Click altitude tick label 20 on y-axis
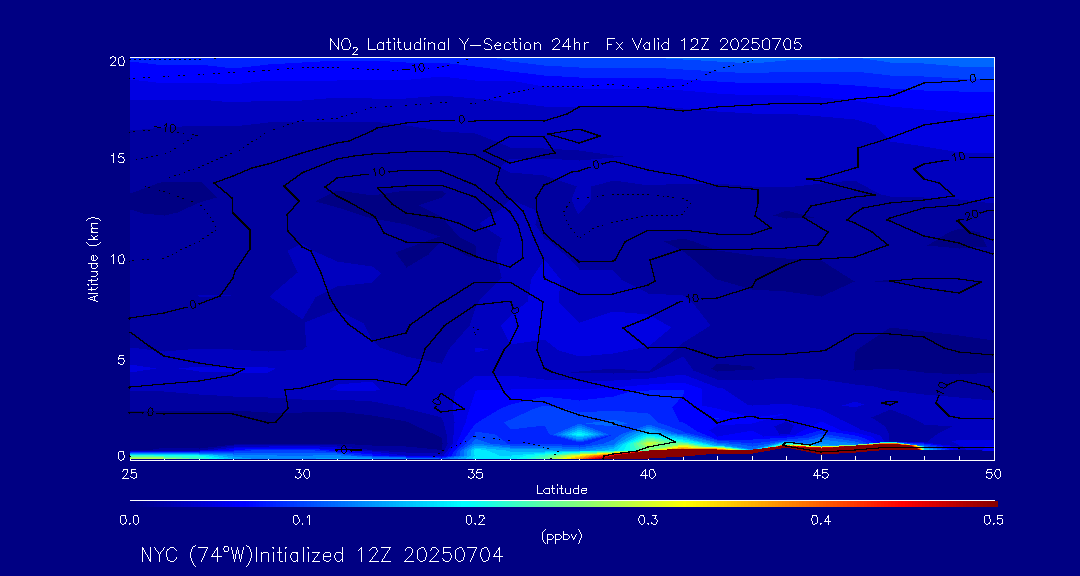Screen dimensions: 1080x576 click(x=115, y=60)
